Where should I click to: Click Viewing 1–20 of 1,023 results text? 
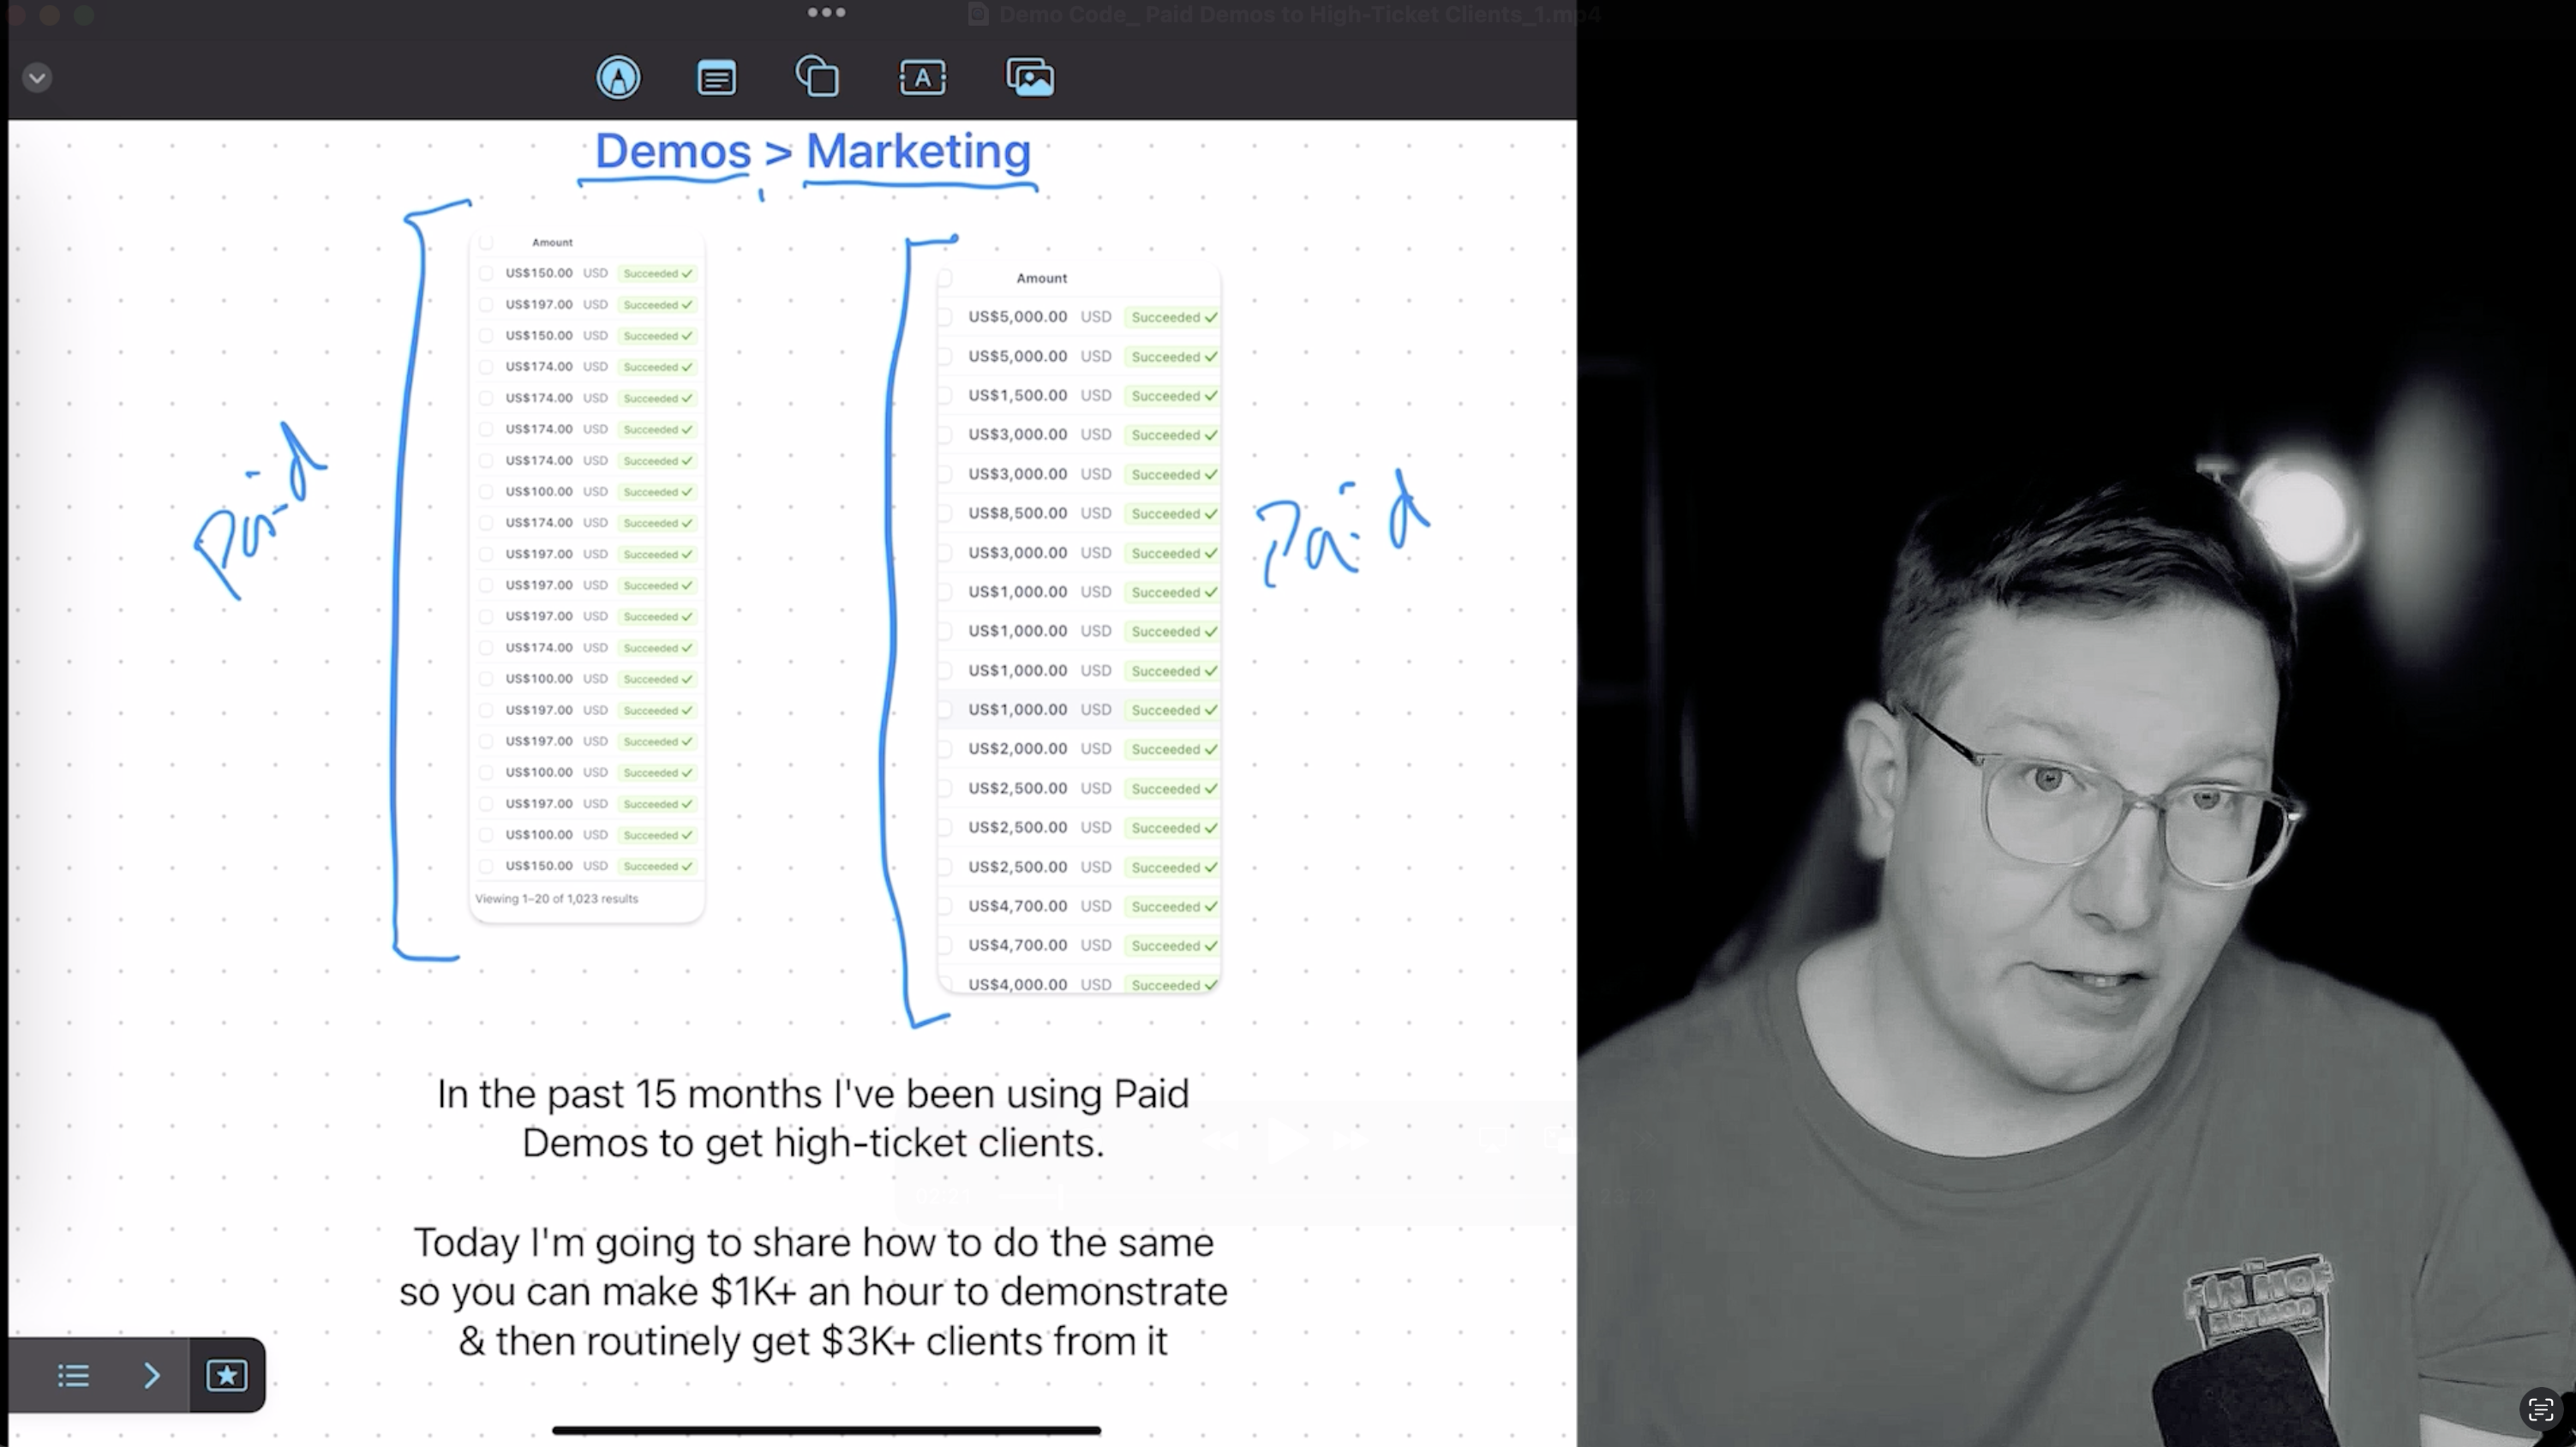(x=556, y=898)
